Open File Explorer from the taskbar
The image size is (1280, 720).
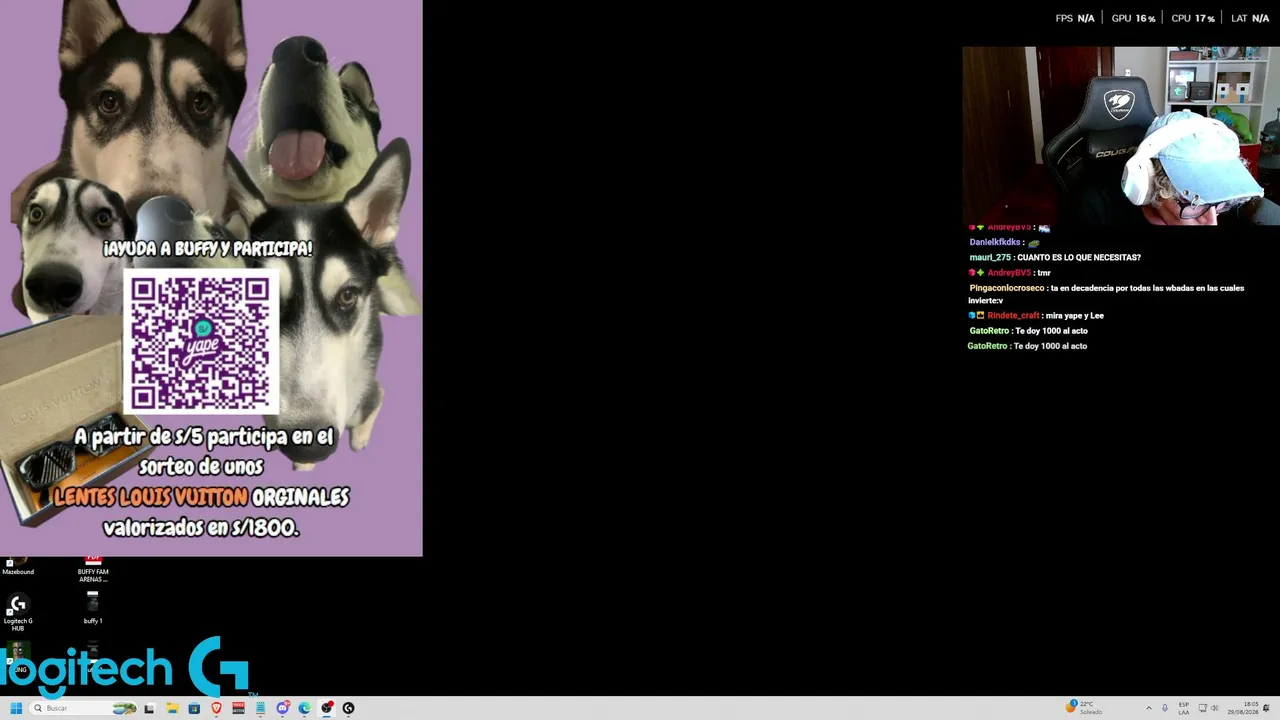(x=172, y=708)
